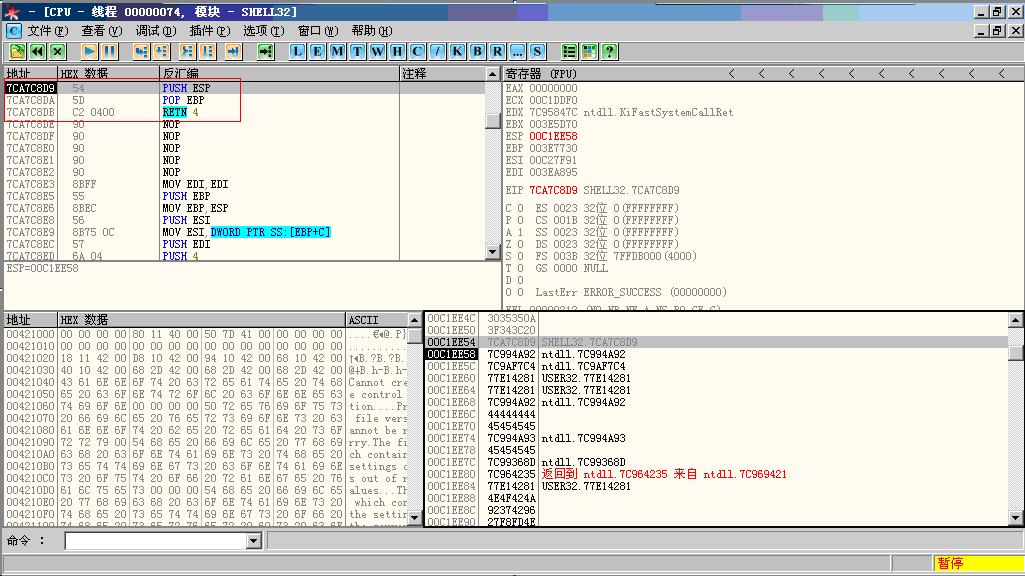1025x576 pixels.
Task: Click the stack pane scrollbar down arrow
Action: [x=1015, y=518]
